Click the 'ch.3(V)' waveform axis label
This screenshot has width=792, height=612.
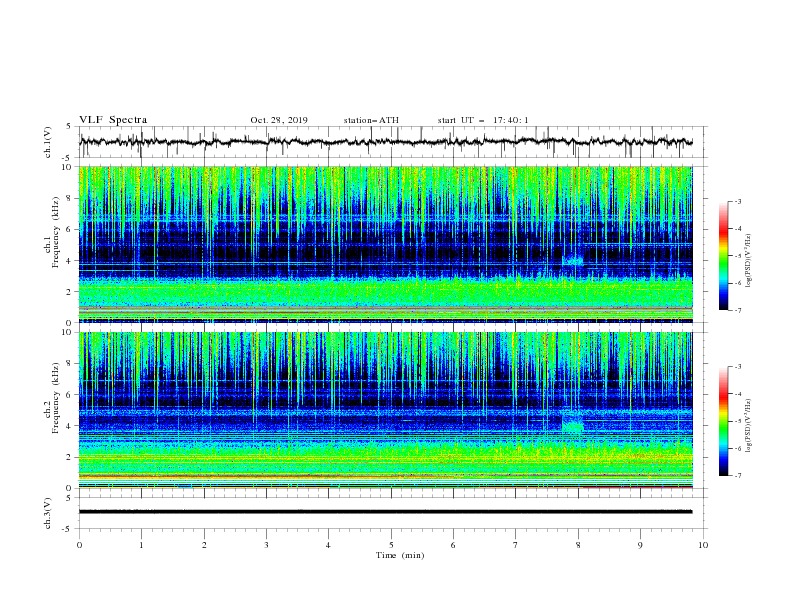(x=48, y=513)
